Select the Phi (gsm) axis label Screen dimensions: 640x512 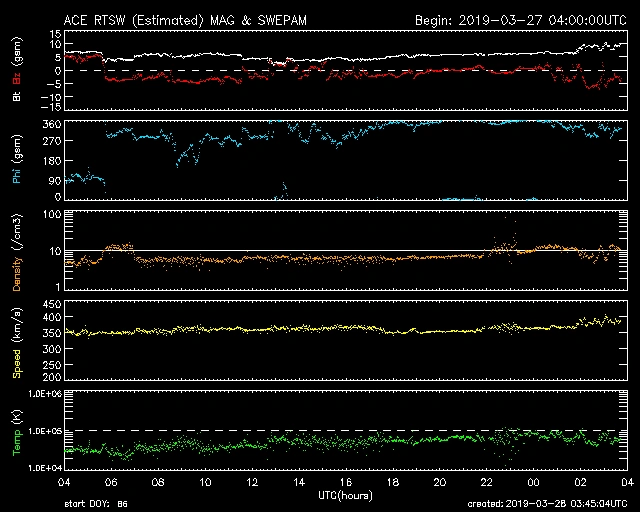16,159
